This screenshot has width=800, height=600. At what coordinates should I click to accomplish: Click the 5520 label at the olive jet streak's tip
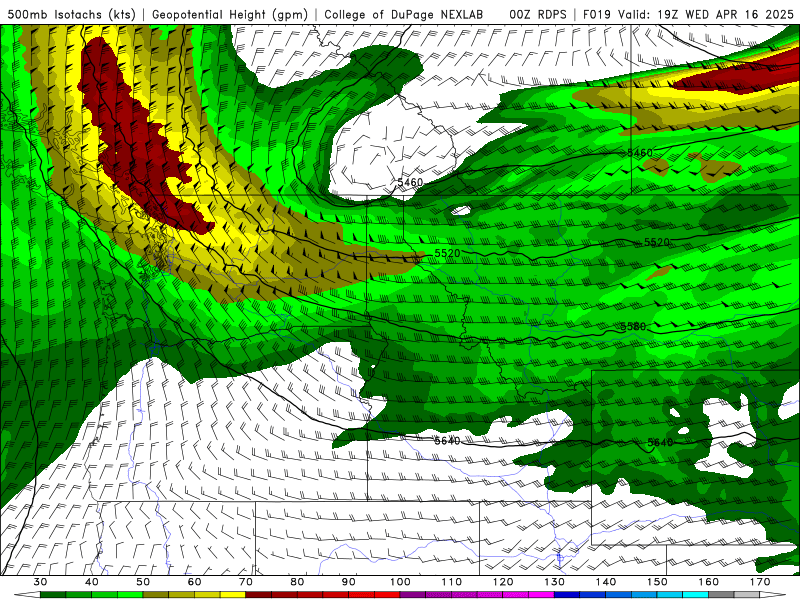(x=447, y=253)
